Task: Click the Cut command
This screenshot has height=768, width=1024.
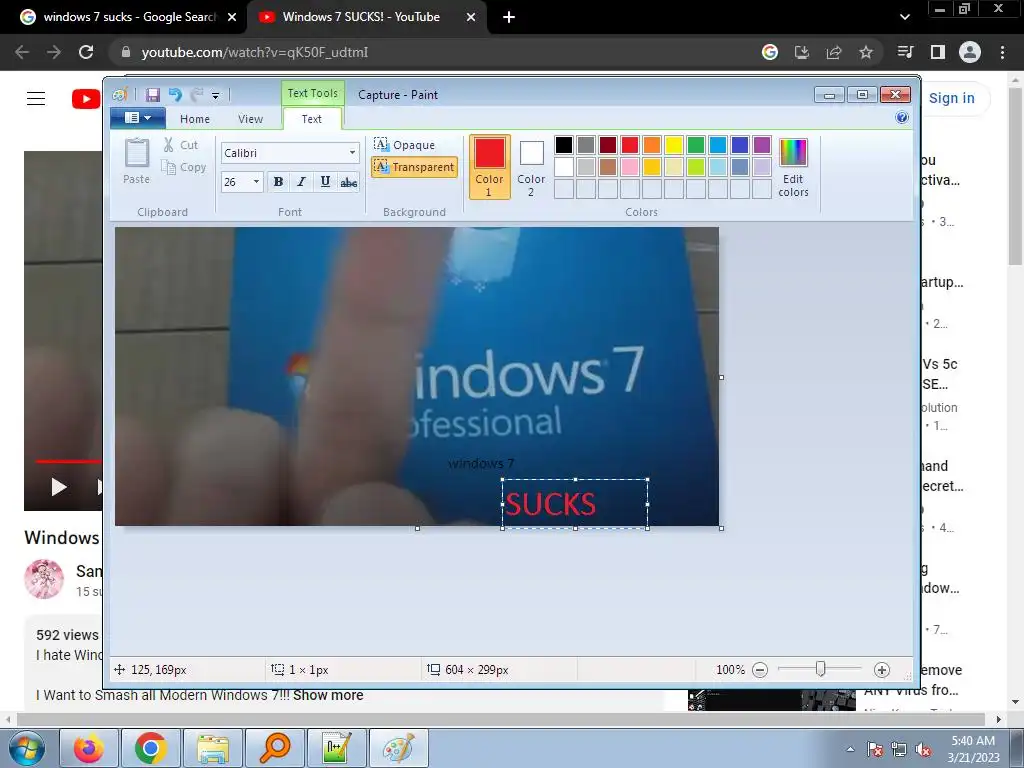Action: 182,145
